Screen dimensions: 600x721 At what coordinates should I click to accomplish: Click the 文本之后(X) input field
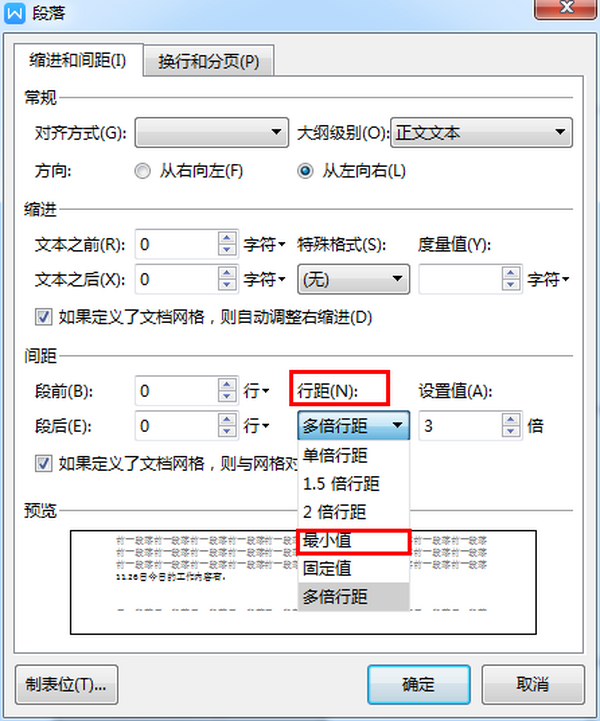click(x=177, y=279)
